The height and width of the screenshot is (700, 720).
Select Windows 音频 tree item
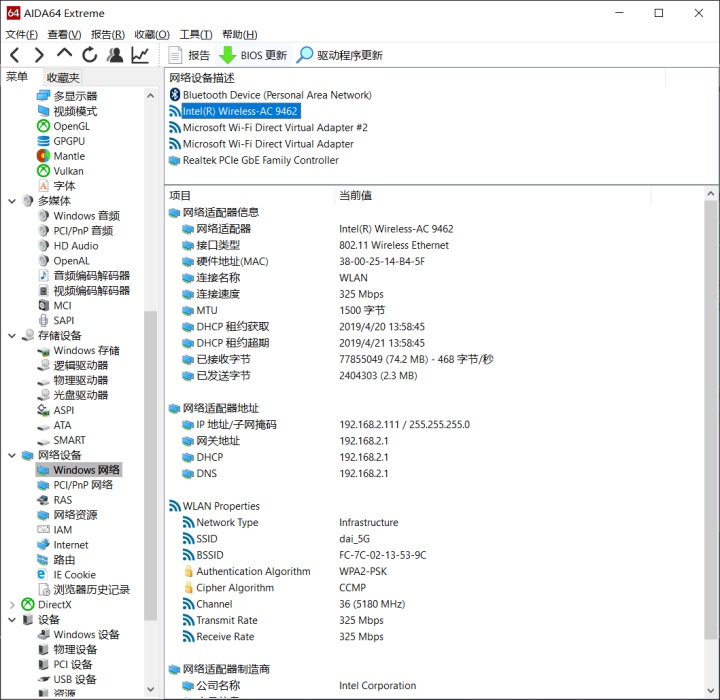click(79, 216)
